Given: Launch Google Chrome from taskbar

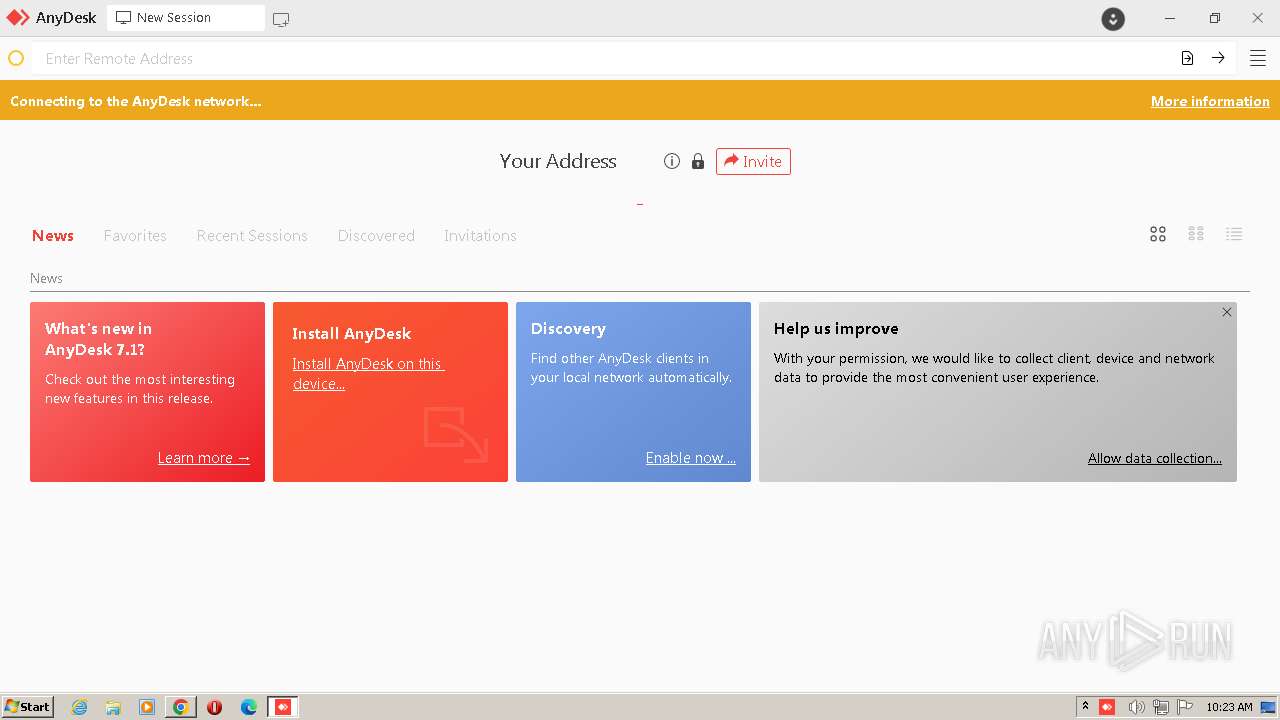Looking at the screenshot, I should 180,707.
